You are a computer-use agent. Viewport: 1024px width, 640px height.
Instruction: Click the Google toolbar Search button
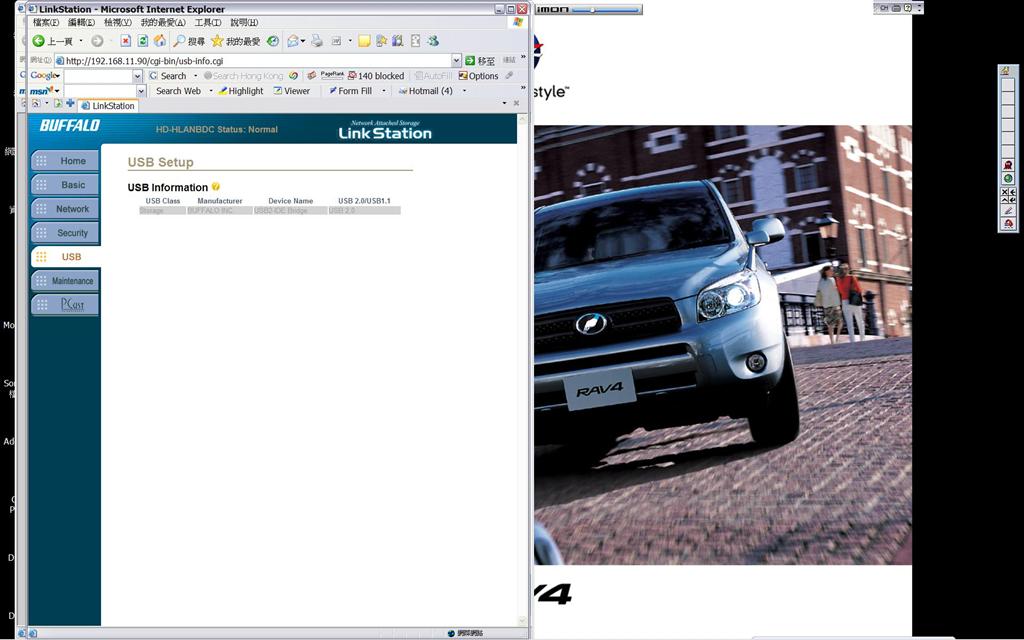coord(168,76)
